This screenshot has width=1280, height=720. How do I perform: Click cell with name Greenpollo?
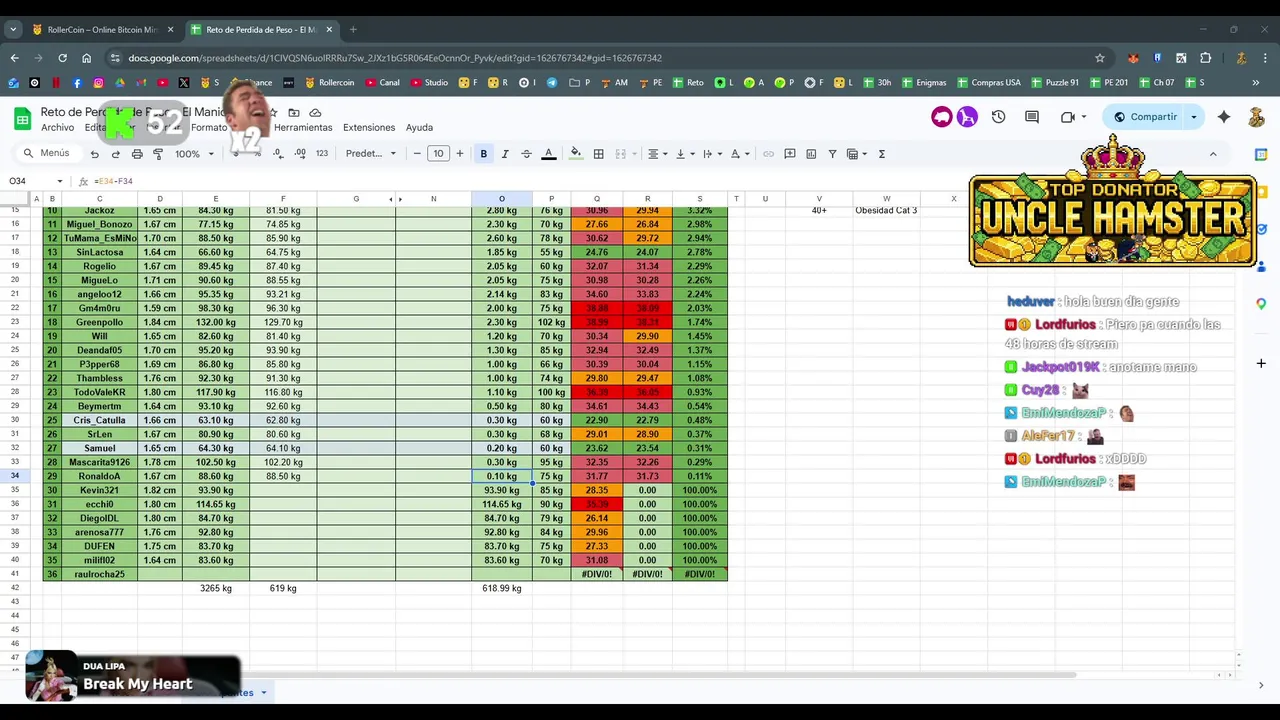tap(99, 322)
